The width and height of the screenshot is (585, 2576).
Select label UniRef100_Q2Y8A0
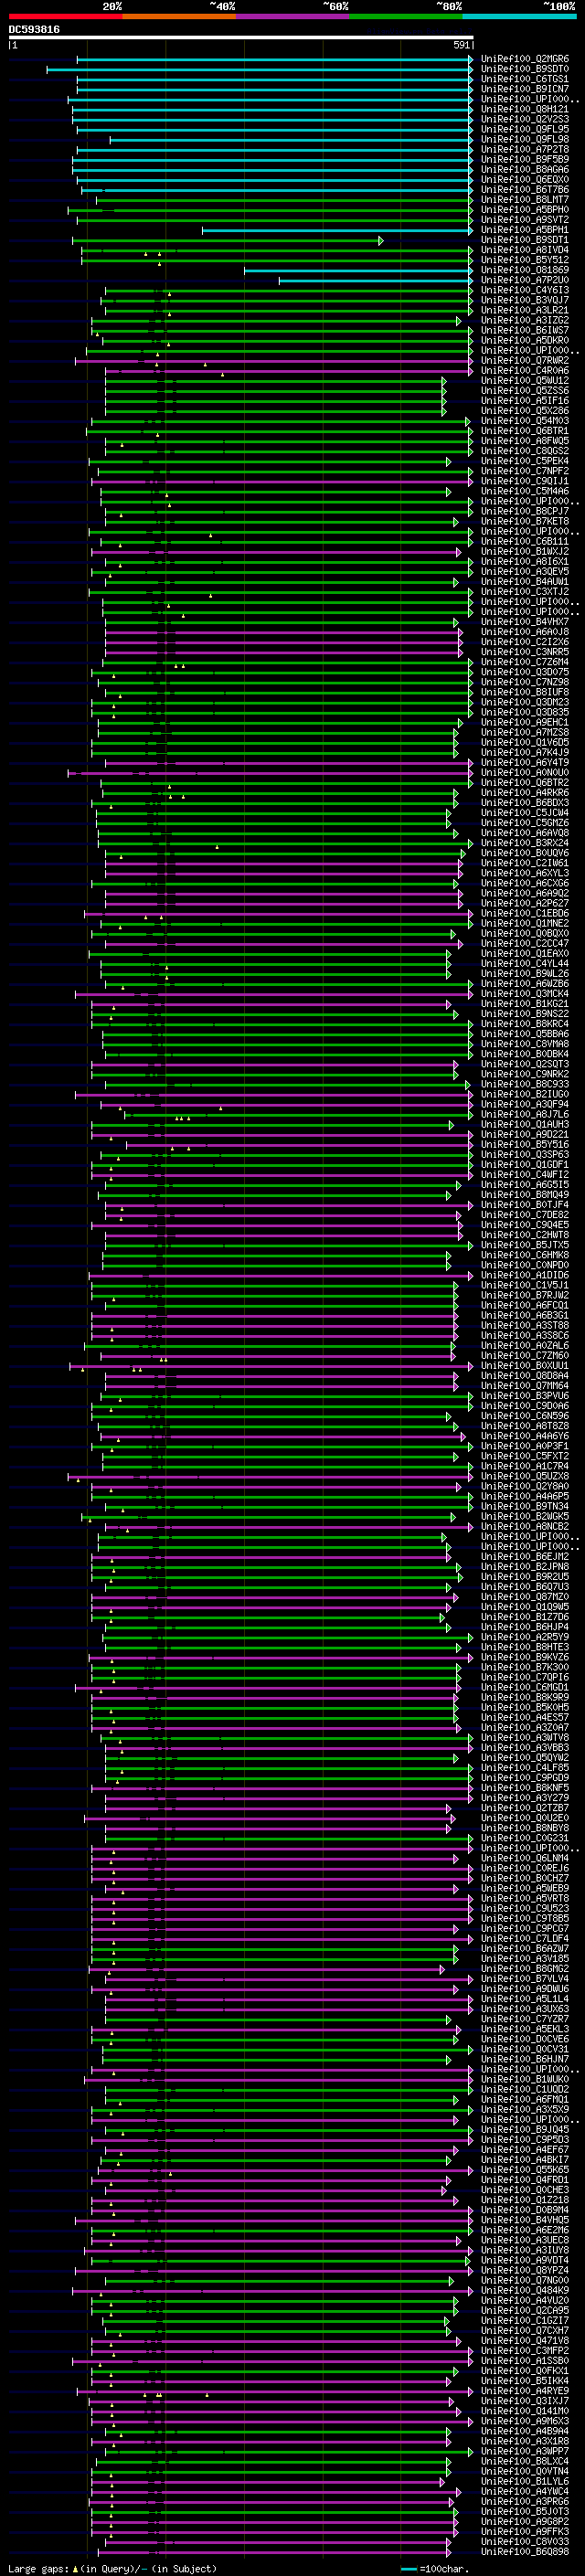point(525,1487)
